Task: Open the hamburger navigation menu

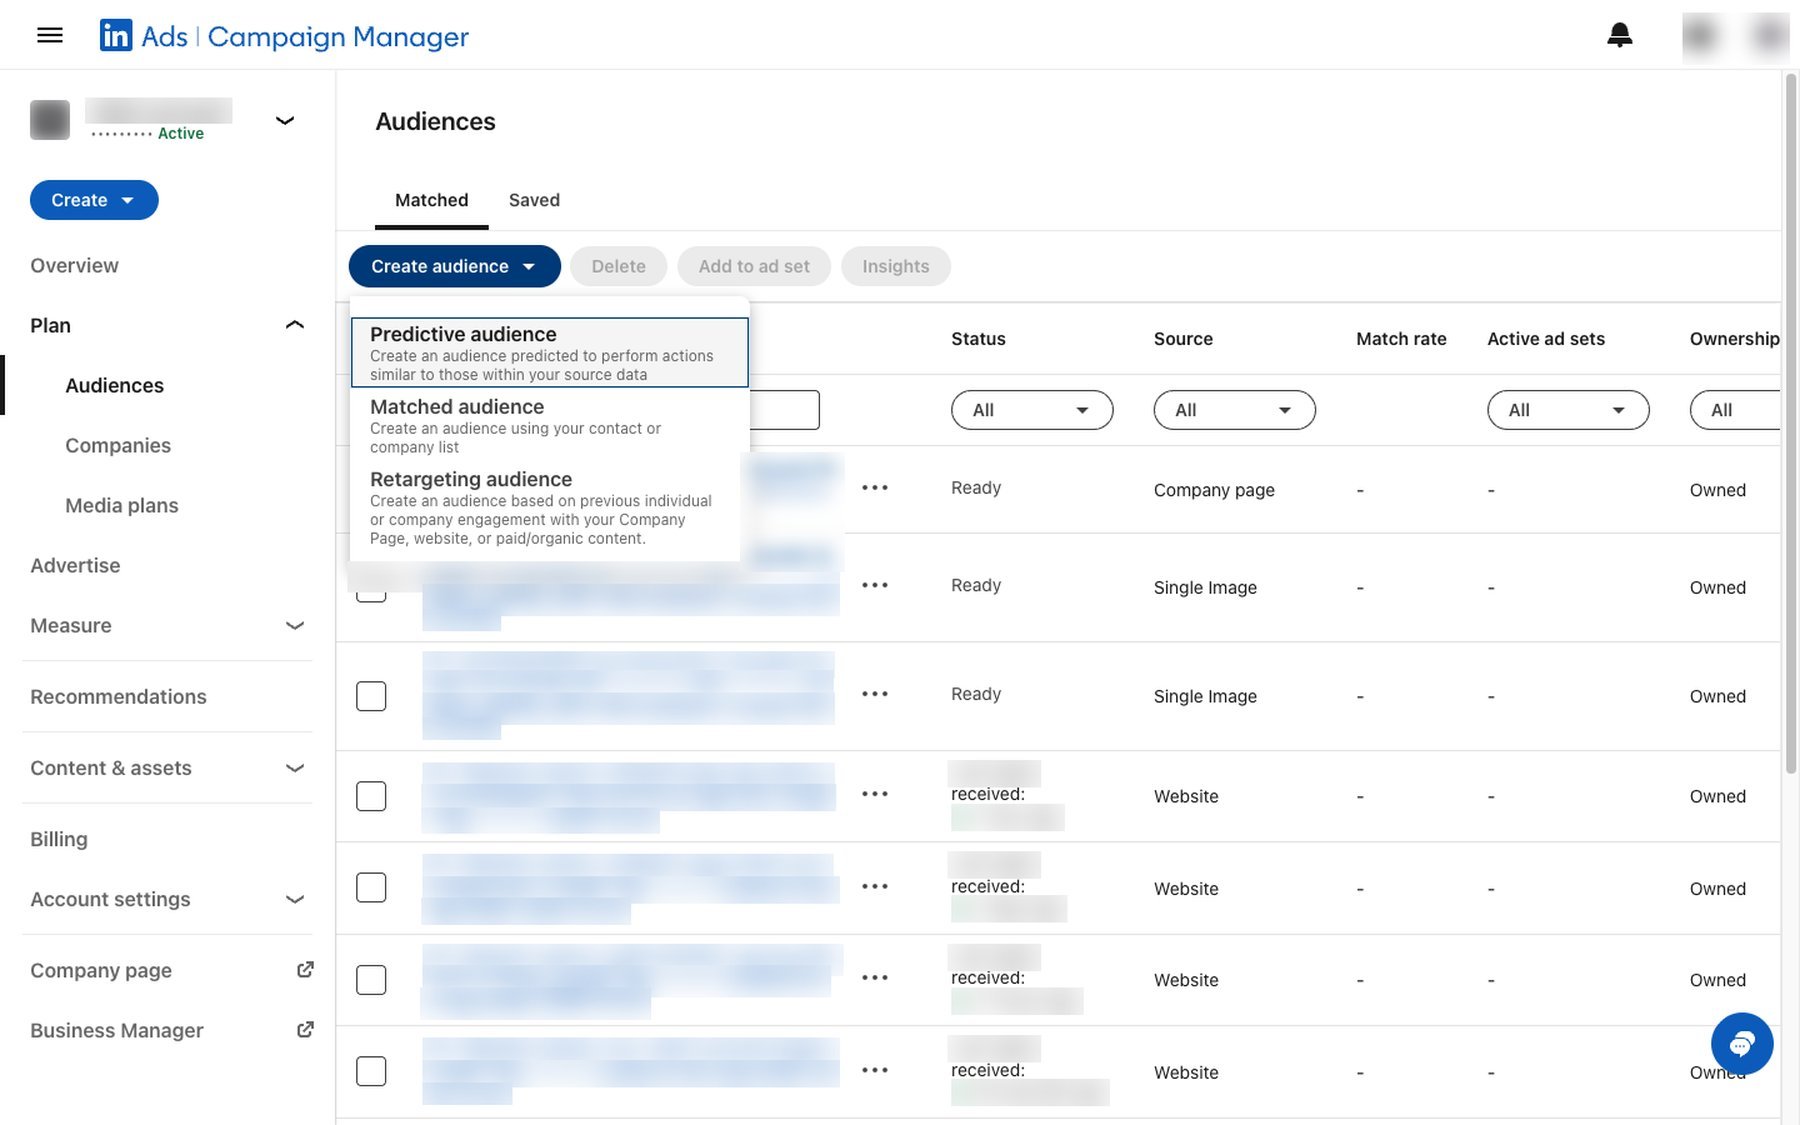Action: click(x=50, y=36)
